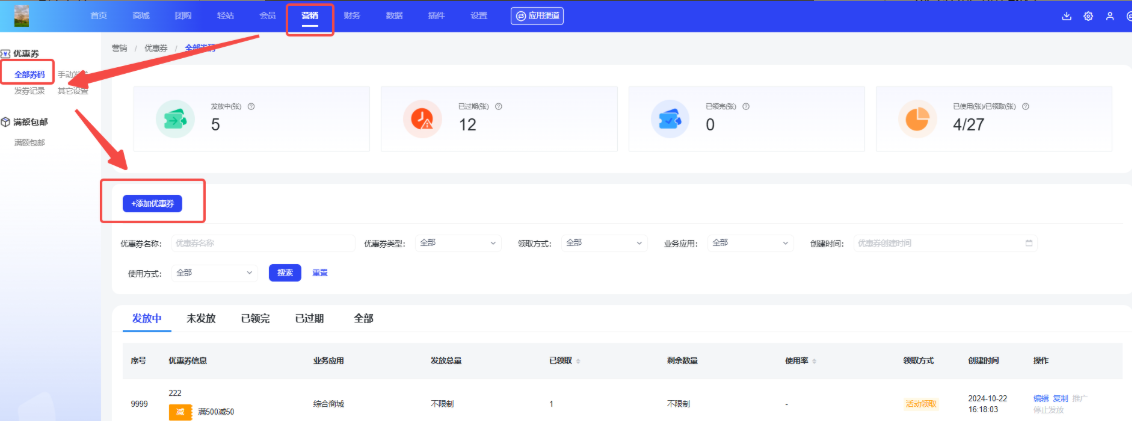
Task: Click help icon beside 已过期(张)
Action: click(498, 106)
